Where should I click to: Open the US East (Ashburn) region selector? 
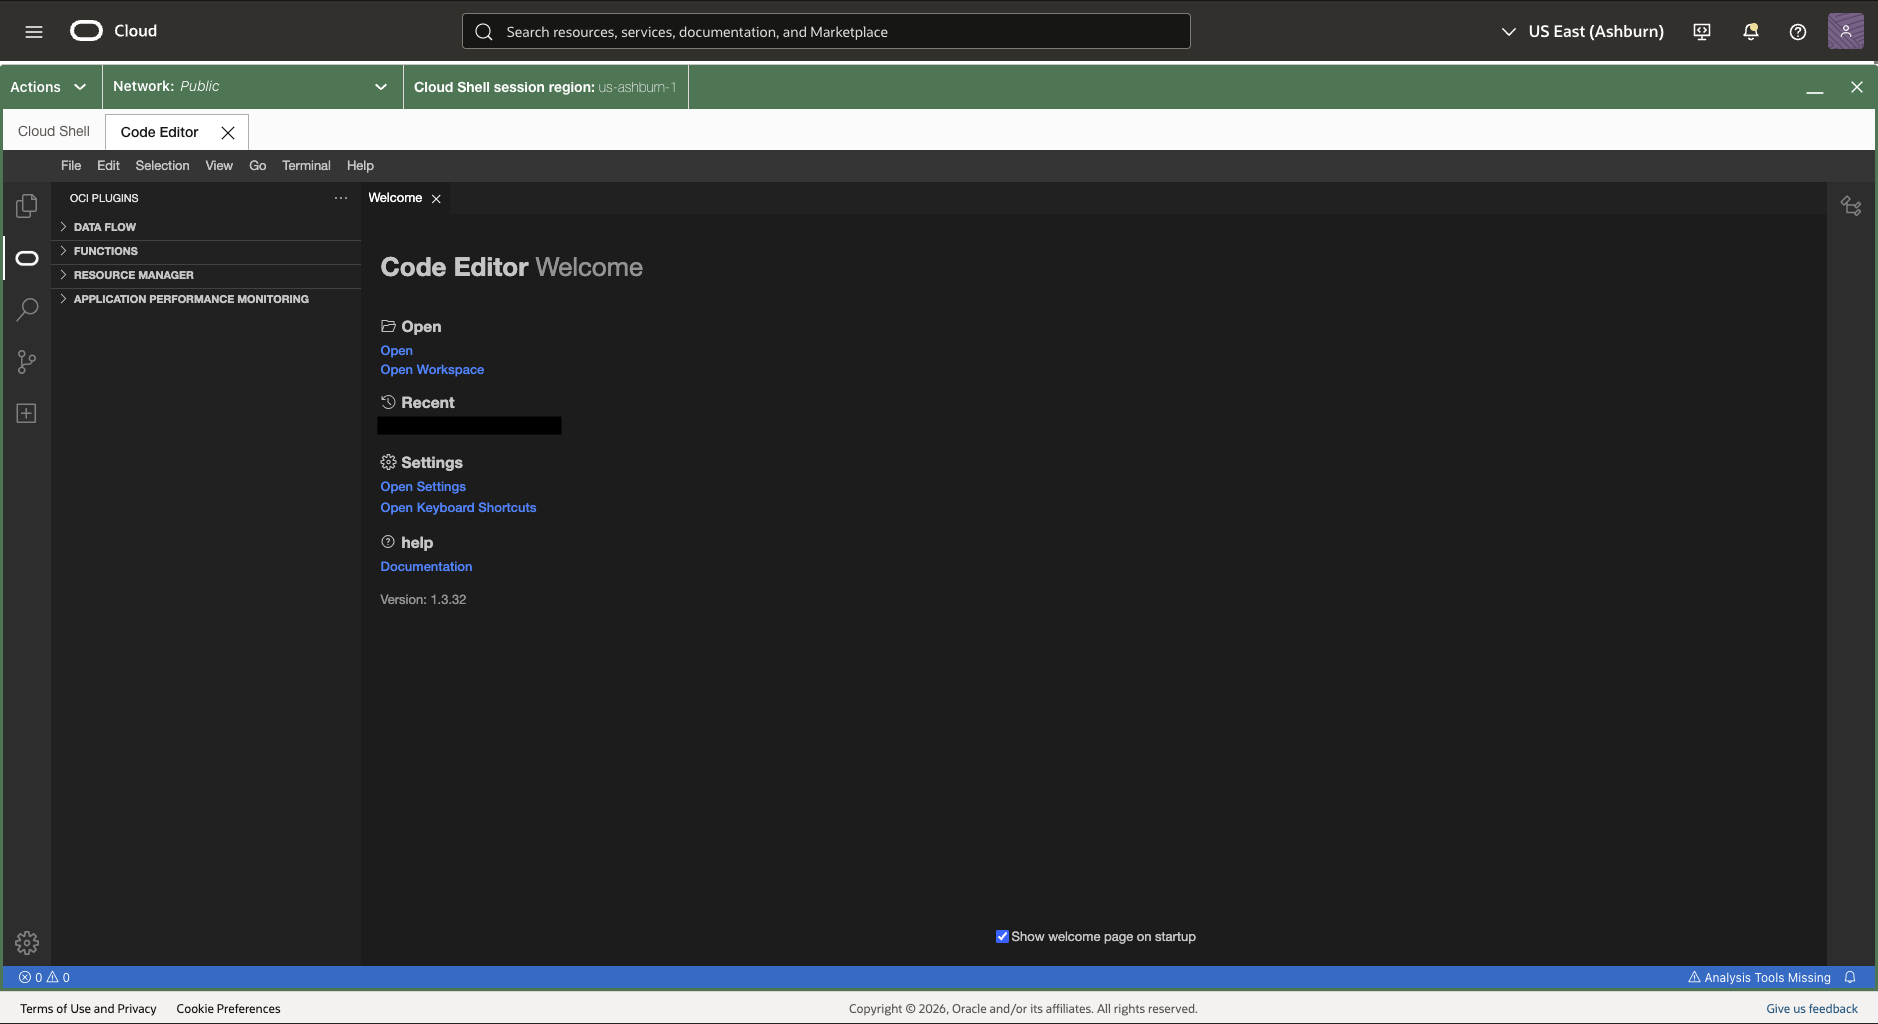[1583, 32]
